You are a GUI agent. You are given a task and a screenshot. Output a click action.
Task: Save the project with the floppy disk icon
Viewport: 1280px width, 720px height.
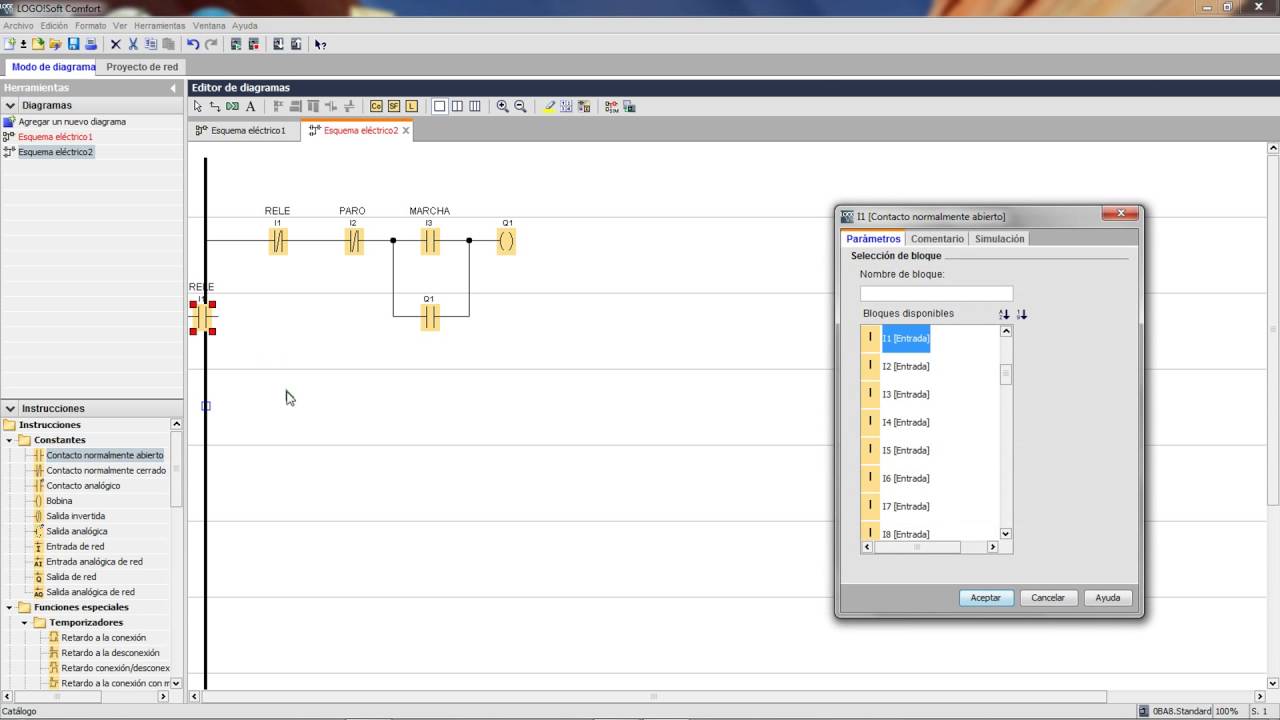[x=73, y=44]
